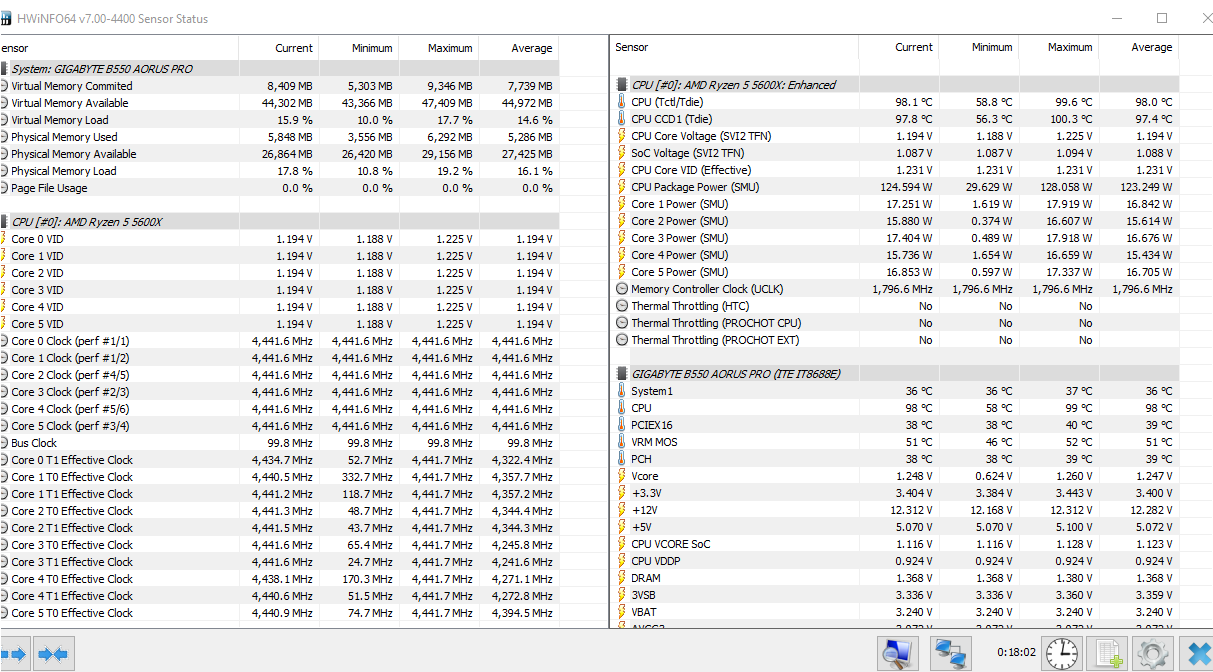This screenshot has width=1213, height=672.
Task: Select Core 5 Power (SMU) row
Action: [x=895, y=272]
